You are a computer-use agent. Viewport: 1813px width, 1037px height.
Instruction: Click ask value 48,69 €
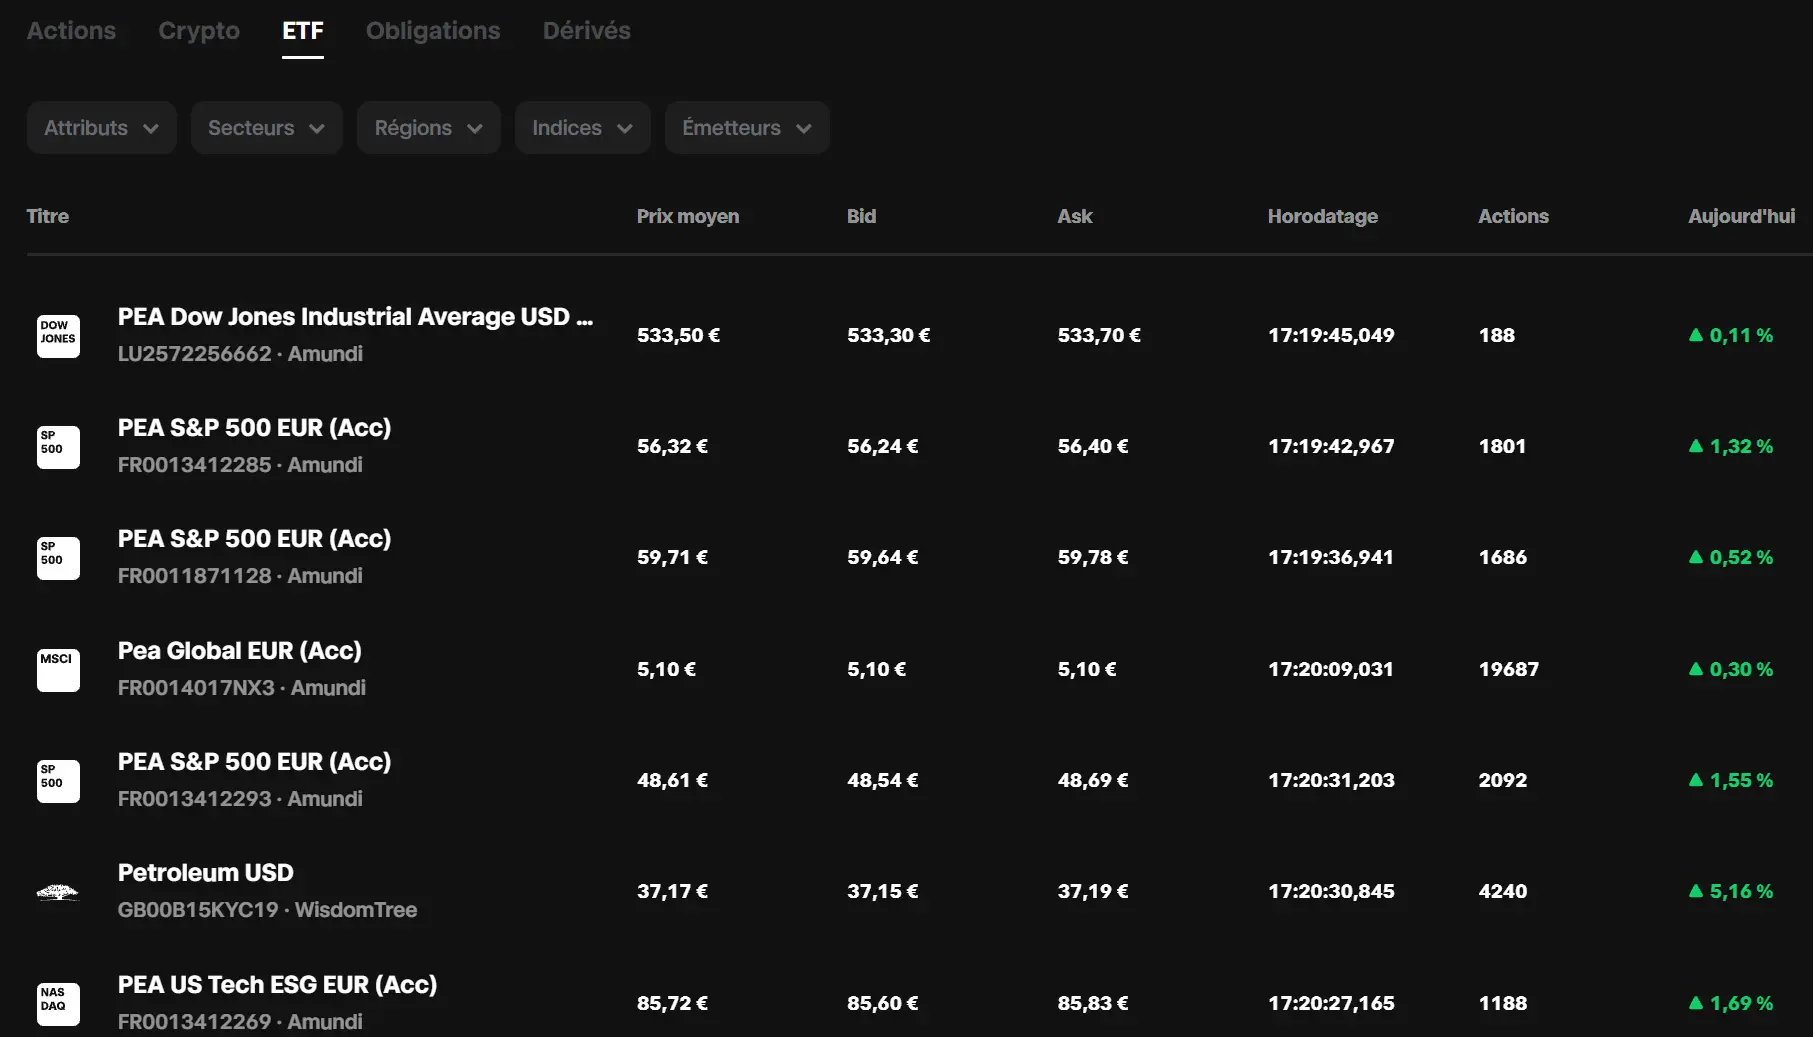[1093, 780]
